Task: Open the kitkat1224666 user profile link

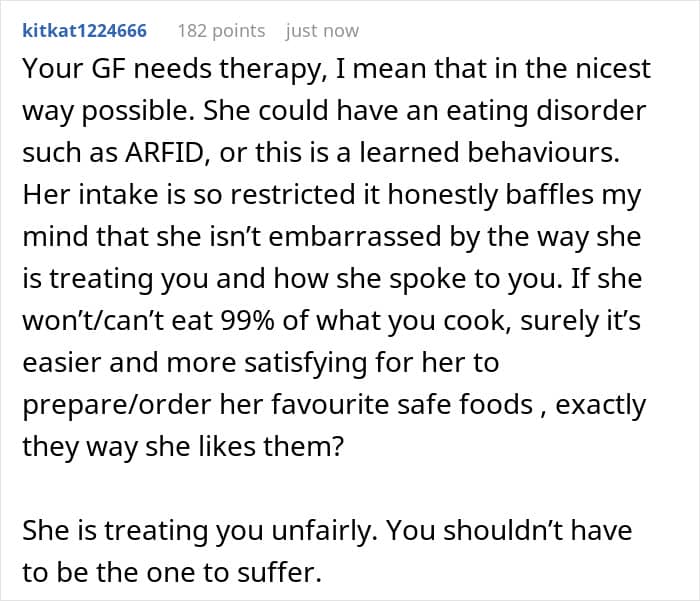Action: (84, 31)
